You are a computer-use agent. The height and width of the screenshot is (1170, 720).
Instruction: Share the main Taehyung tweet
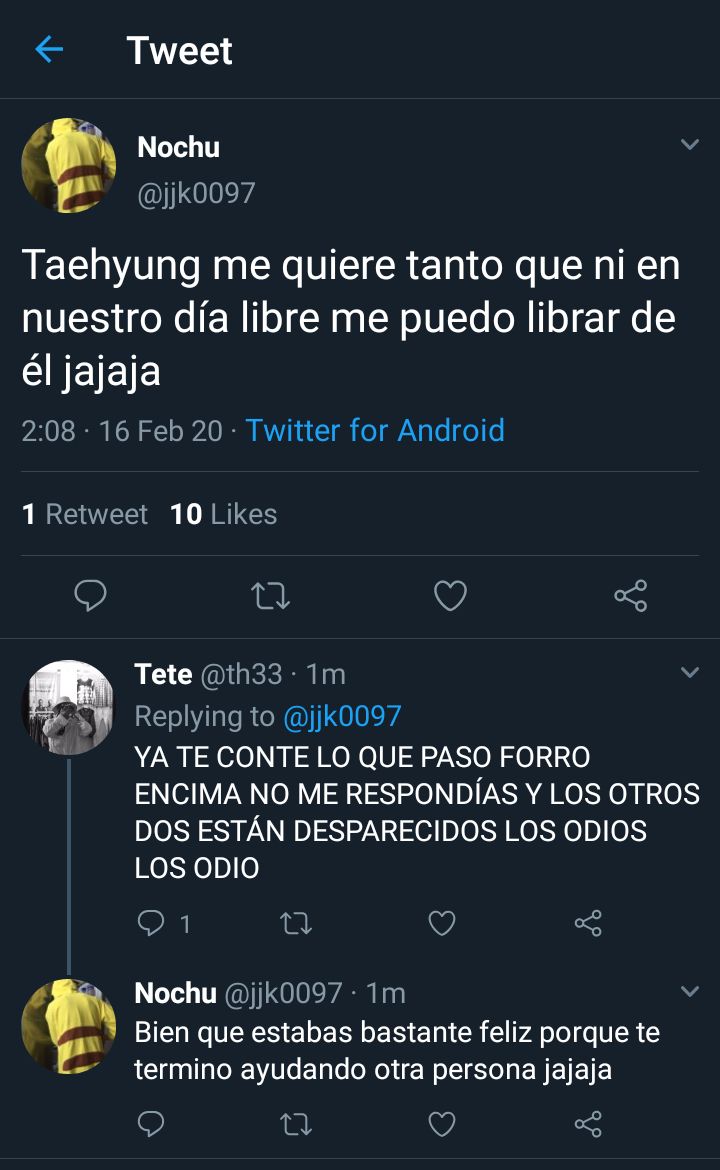click(x=630, y=595)
